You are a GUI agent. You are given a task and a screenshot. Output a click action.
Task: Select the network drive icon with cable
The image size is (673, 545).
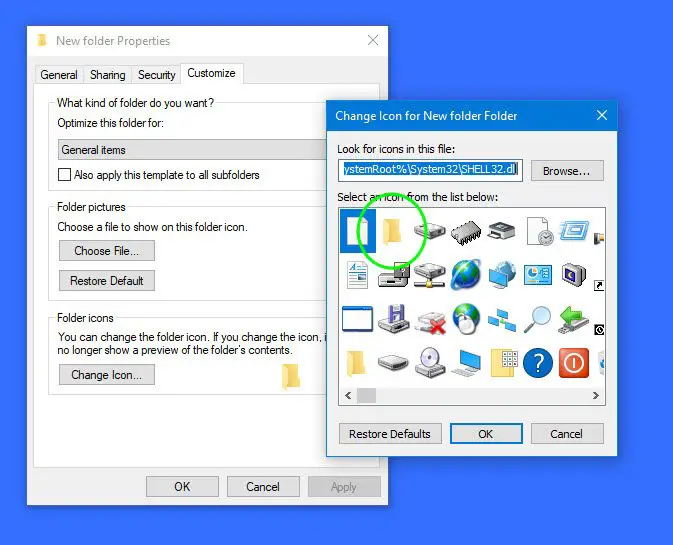tap(430, 275)
